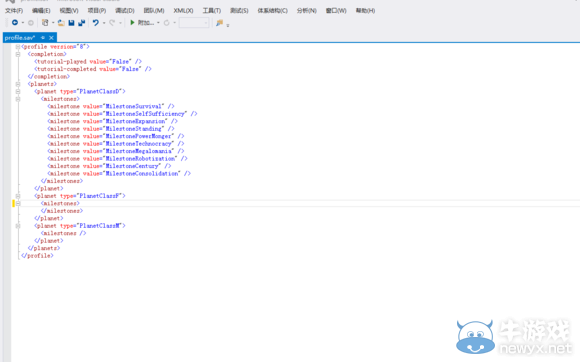Open the 编辑(E) menu
The image size is (580, 362).
(41, 10)
